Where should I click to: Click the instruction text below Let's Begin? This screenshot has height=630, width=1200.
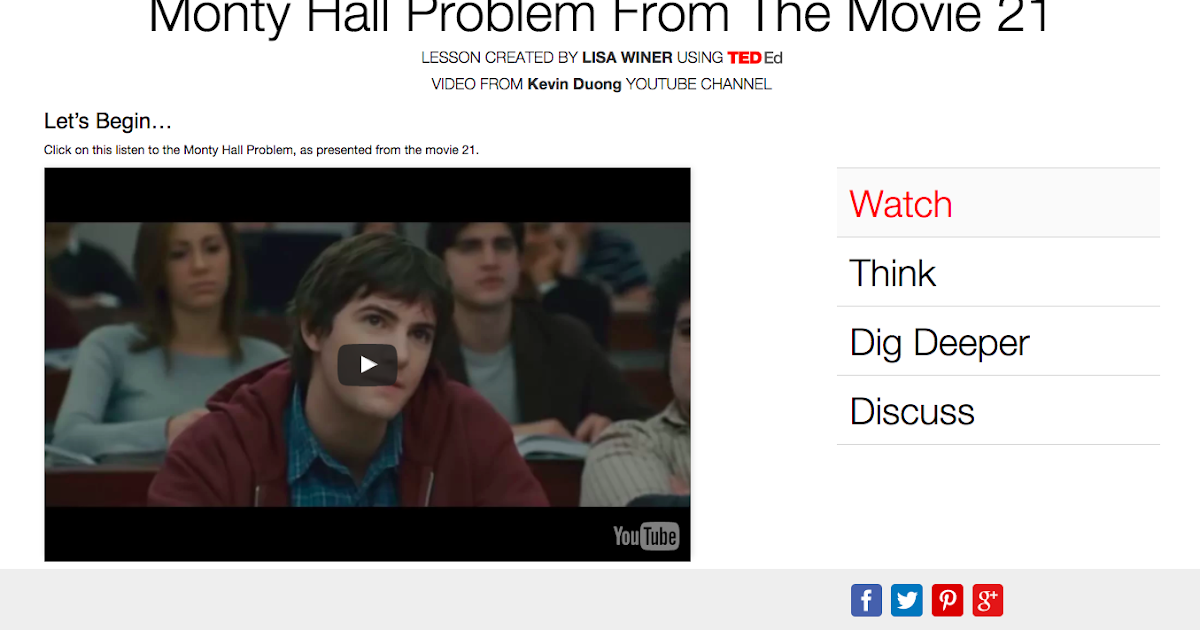click(x=262, y=150)
